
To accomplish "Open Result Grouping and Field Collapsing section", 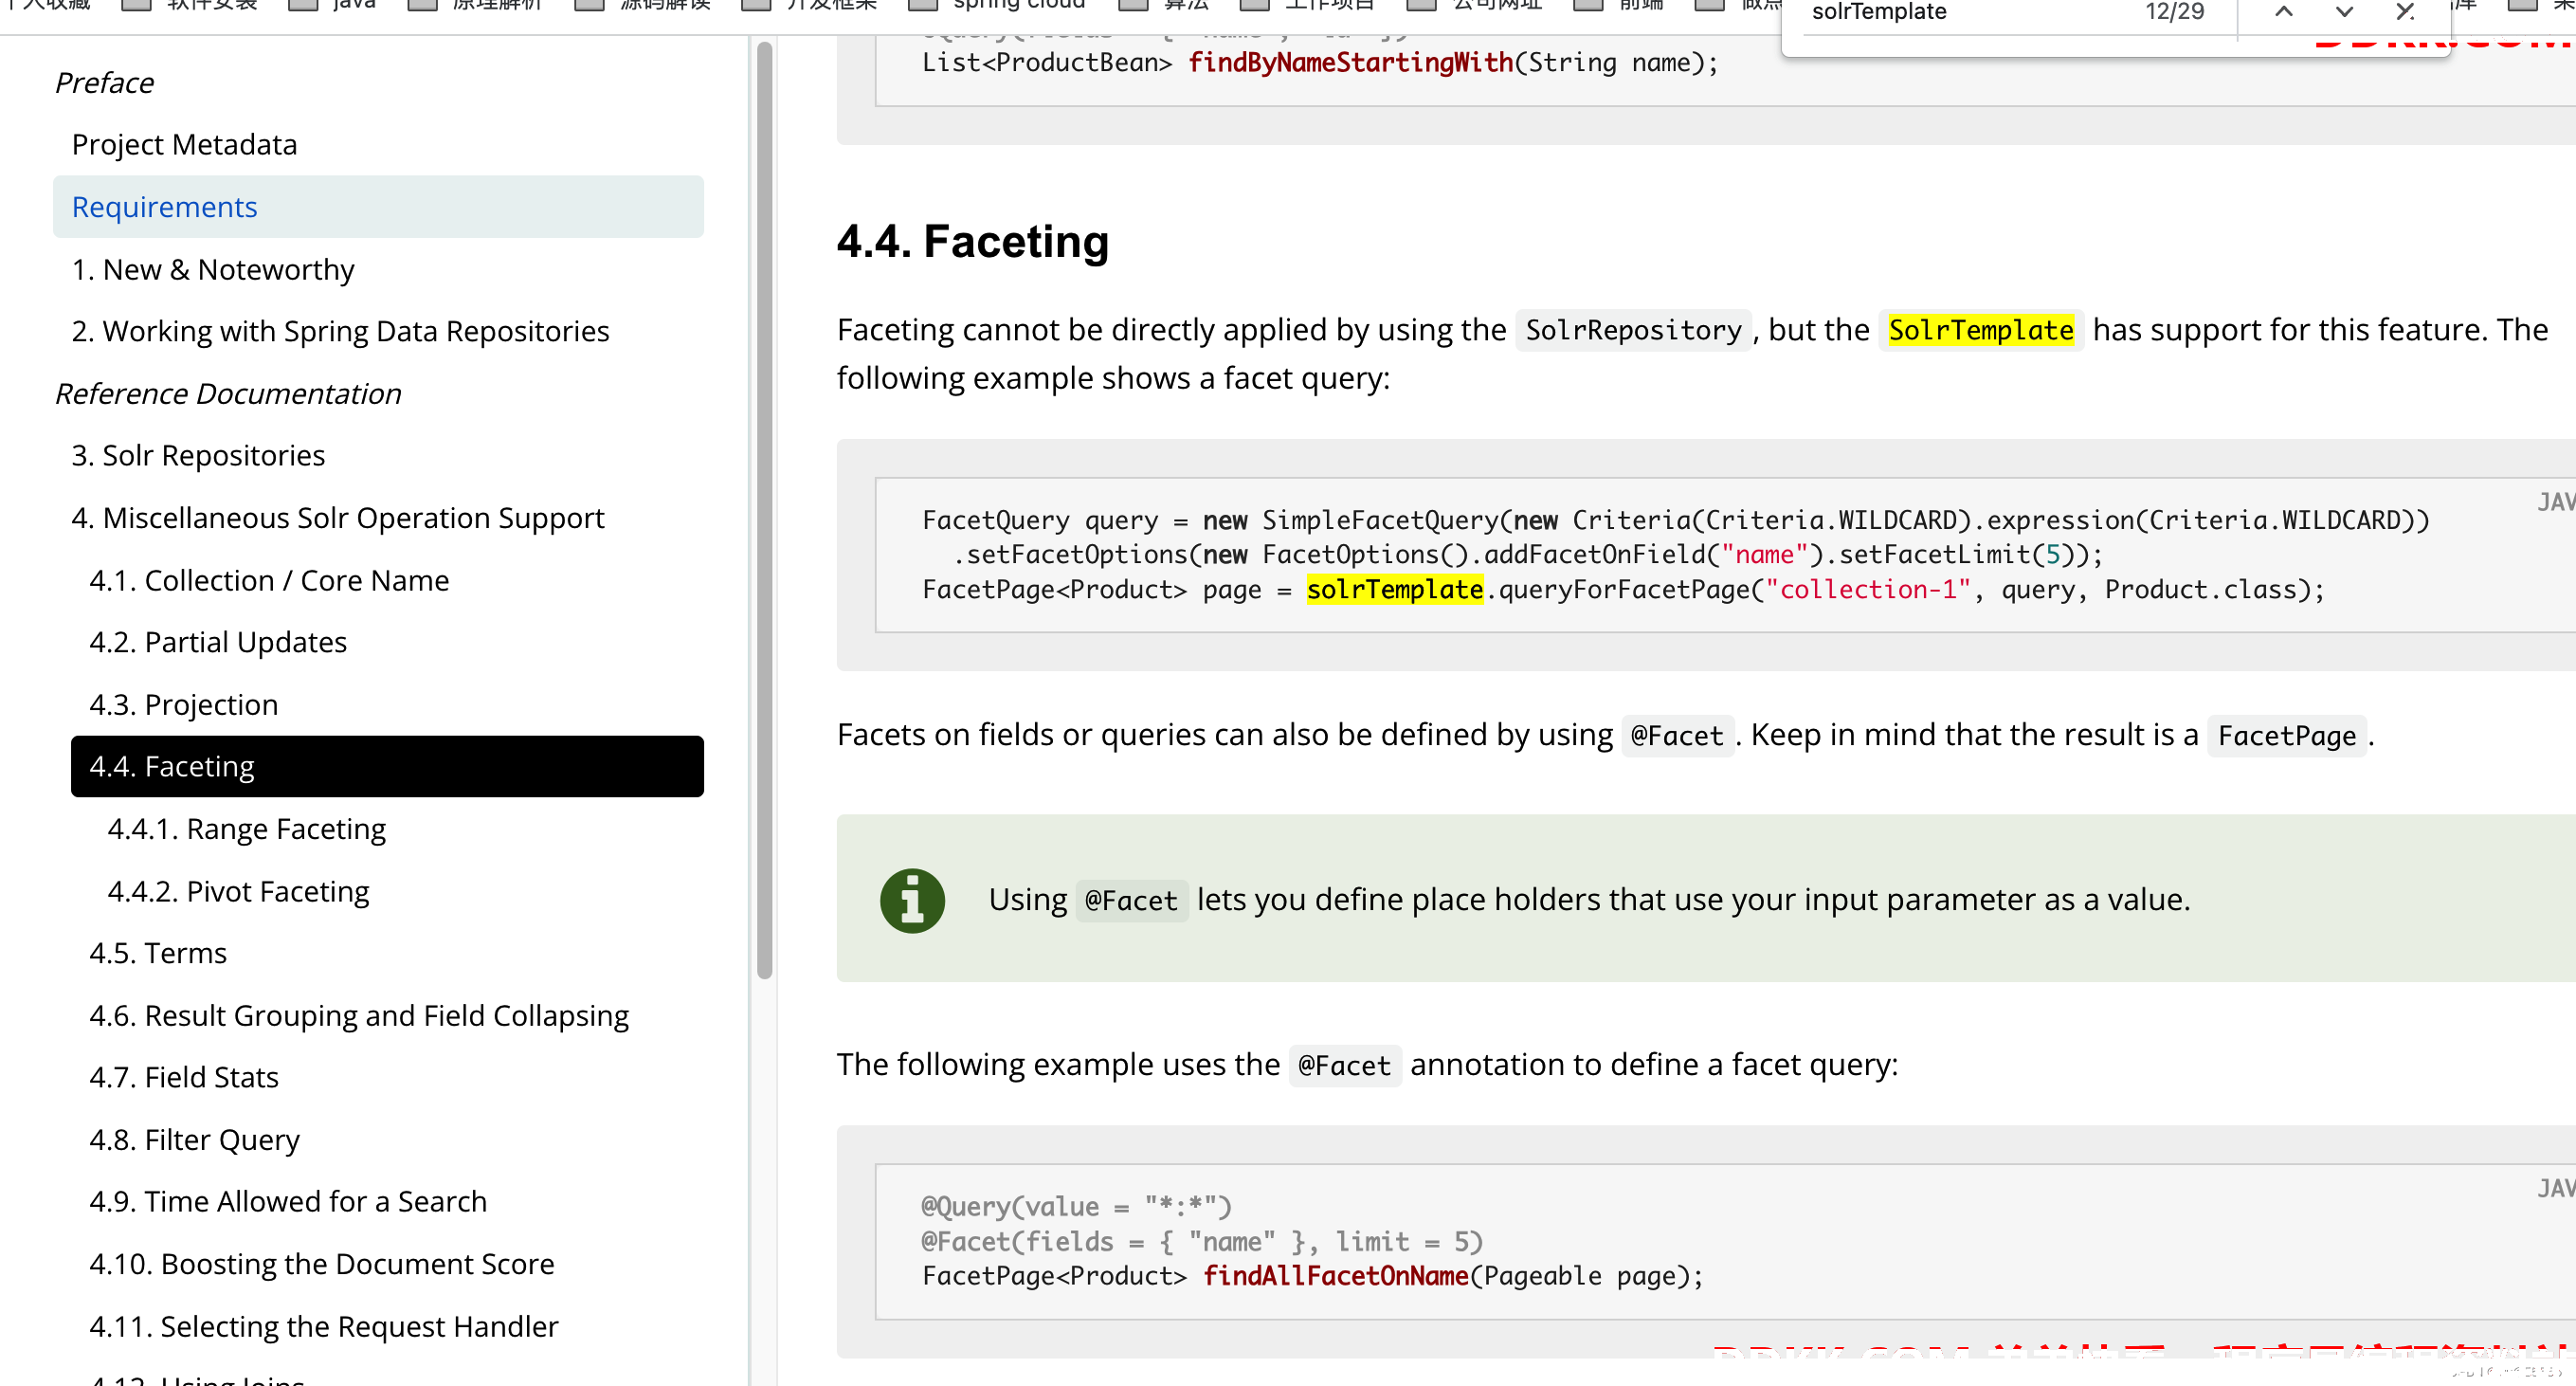I will pos(359,1016).
